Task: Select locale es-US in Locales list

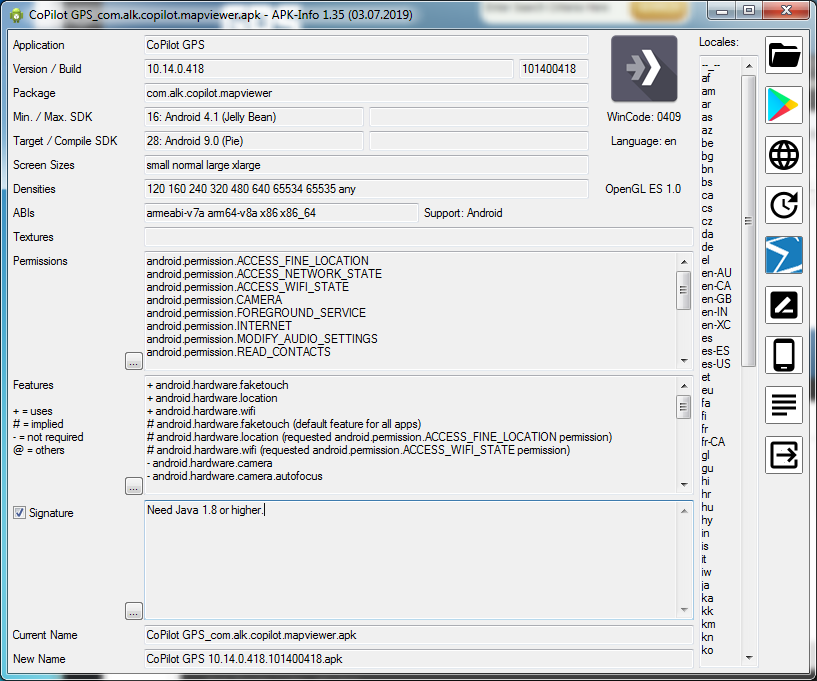Action: [715, 364]
